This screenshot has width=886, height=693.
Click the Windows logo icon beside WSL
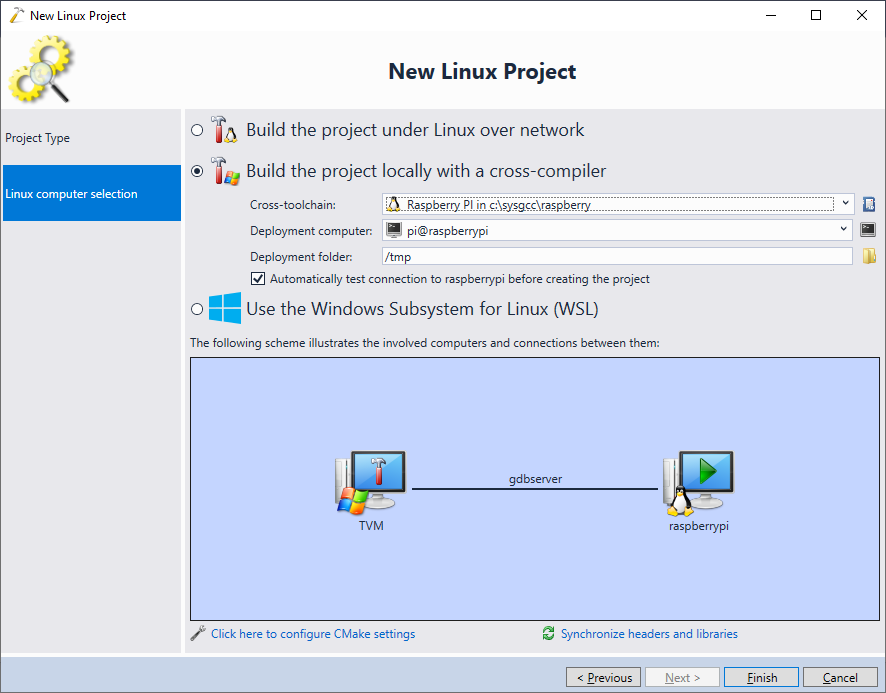point(225,308)
